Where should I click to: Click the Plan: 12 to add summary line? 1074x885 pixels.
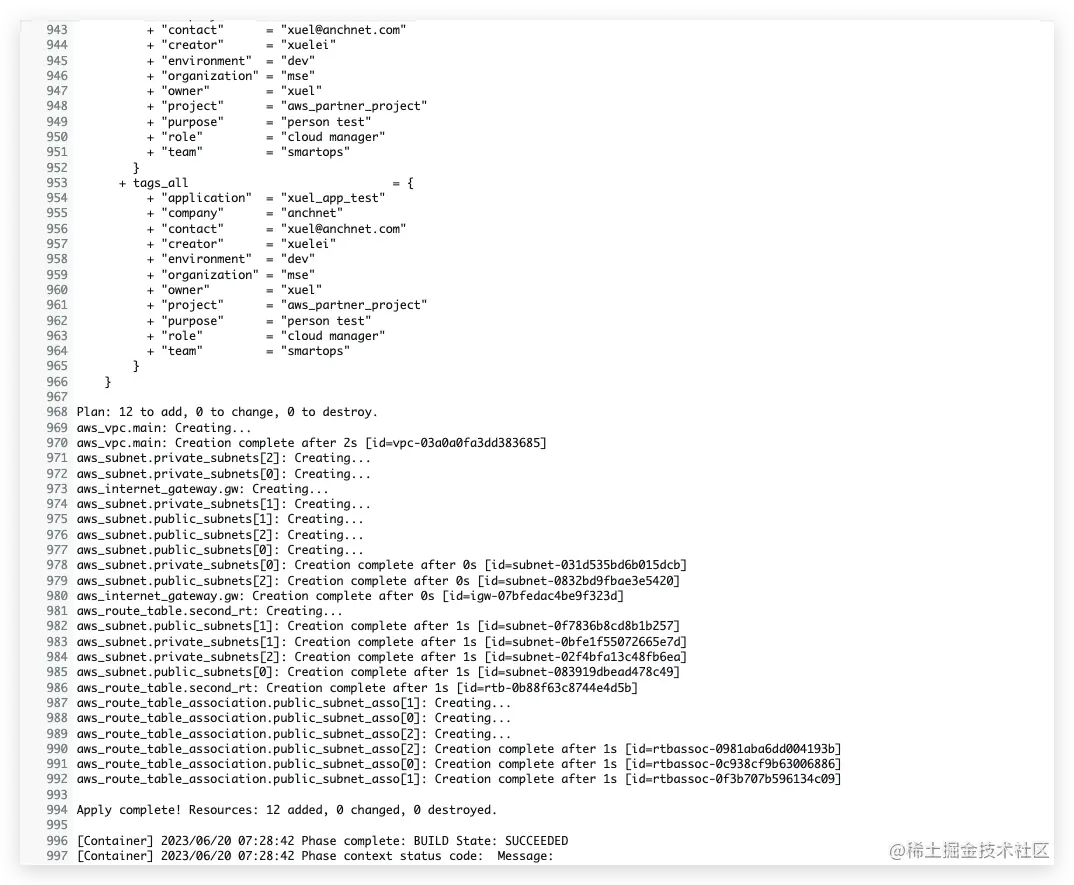pyautogui.click(x=227, y=412)
